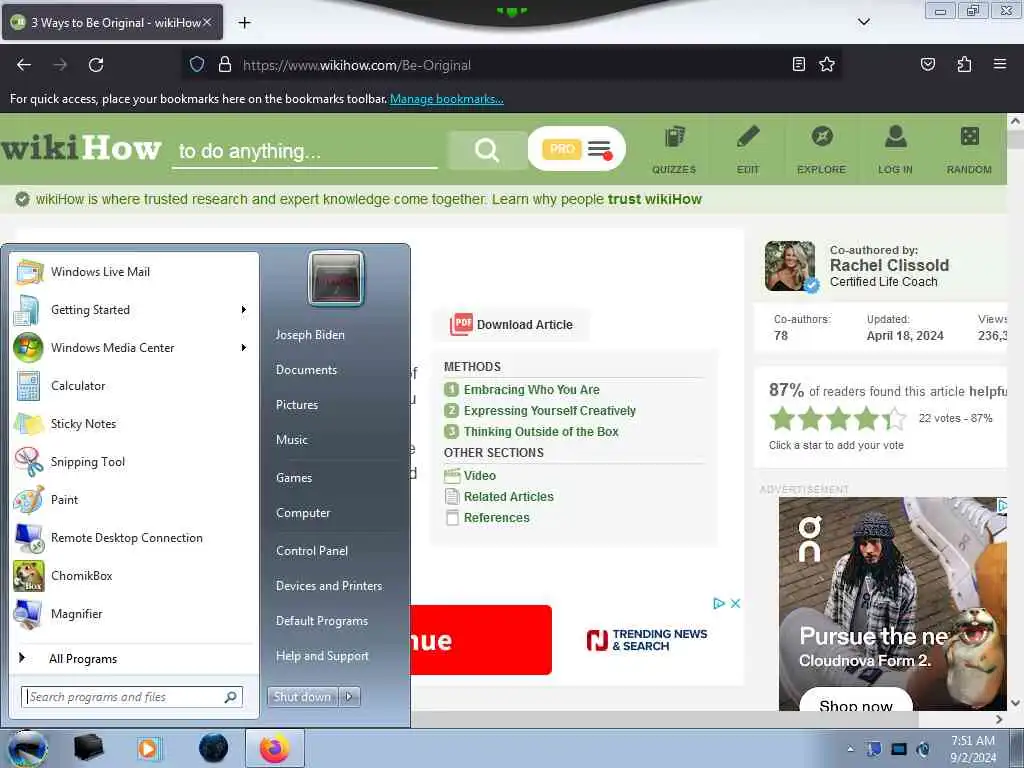Click the padlock site info icon
Viewport: 1024px width, 768px height.
coord(225,65)
